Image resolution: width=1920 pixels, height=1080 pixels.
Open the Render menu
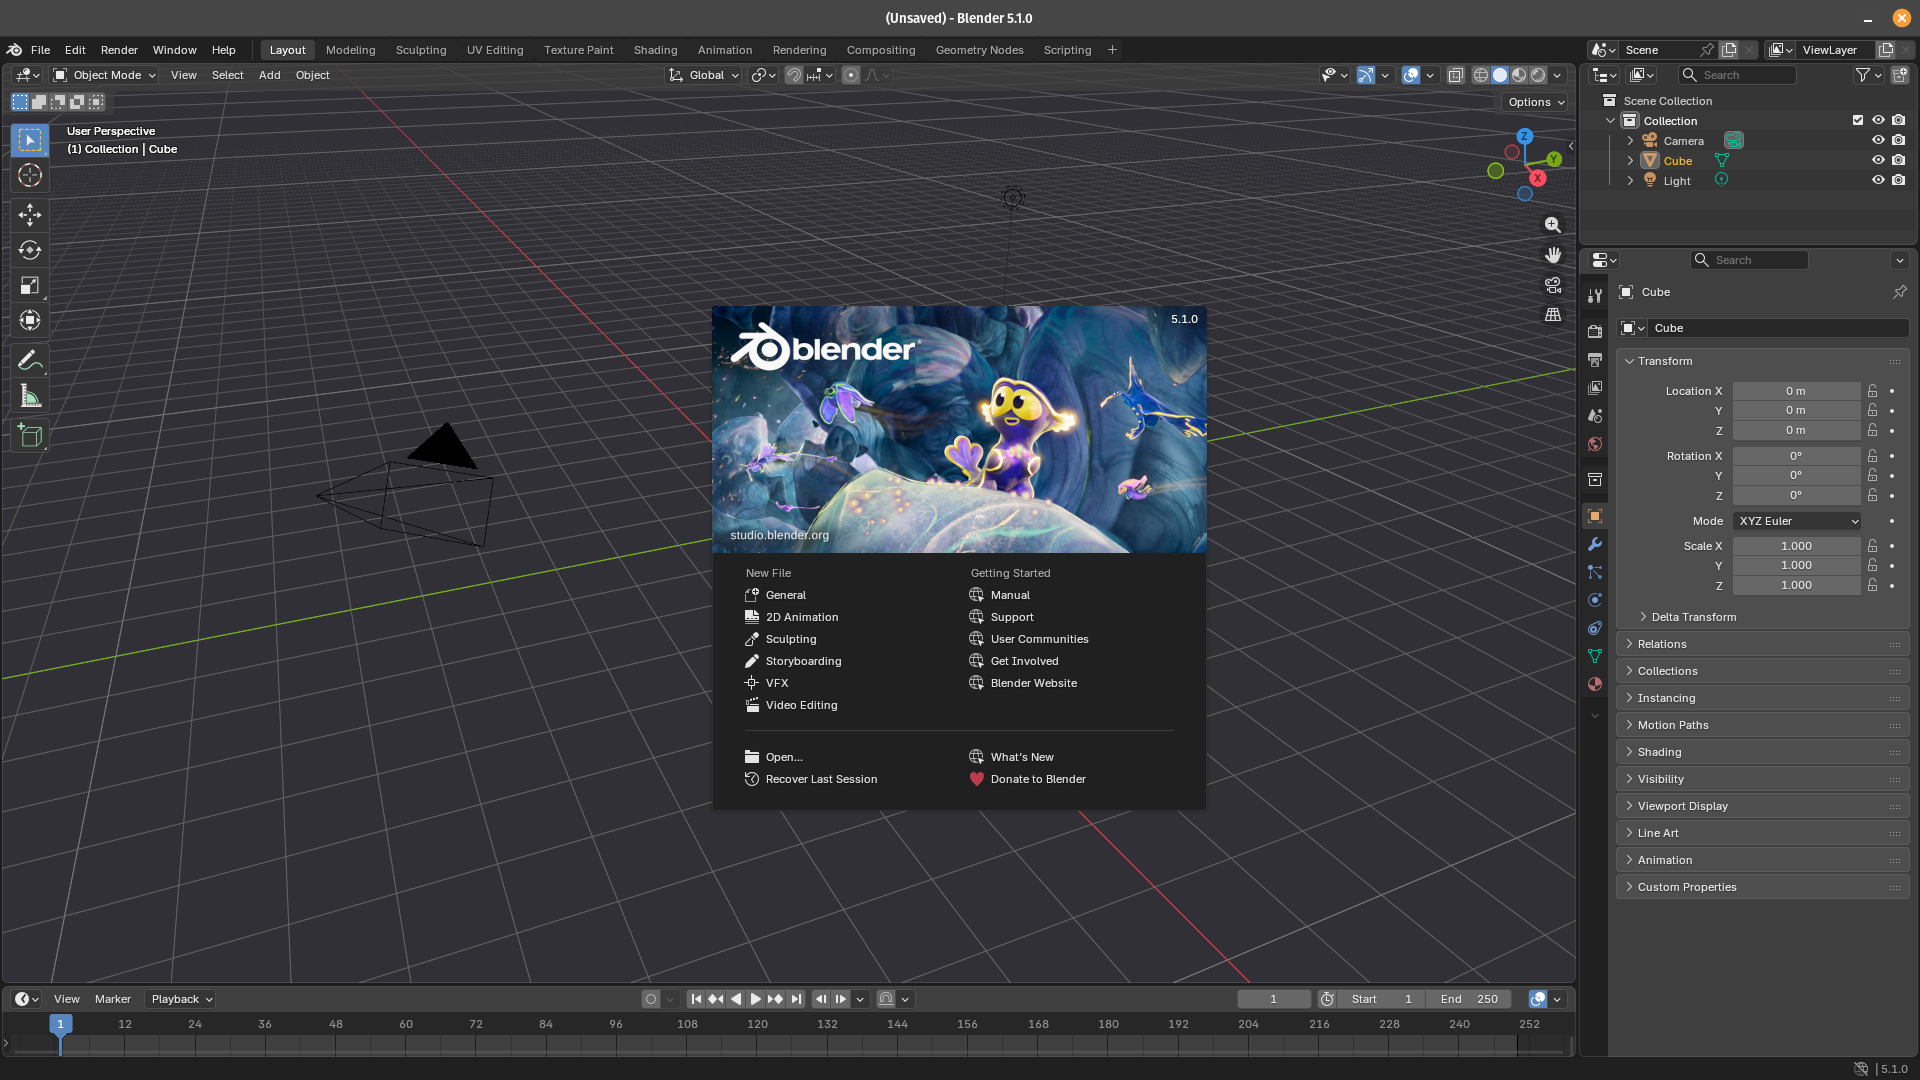point(119,50)
